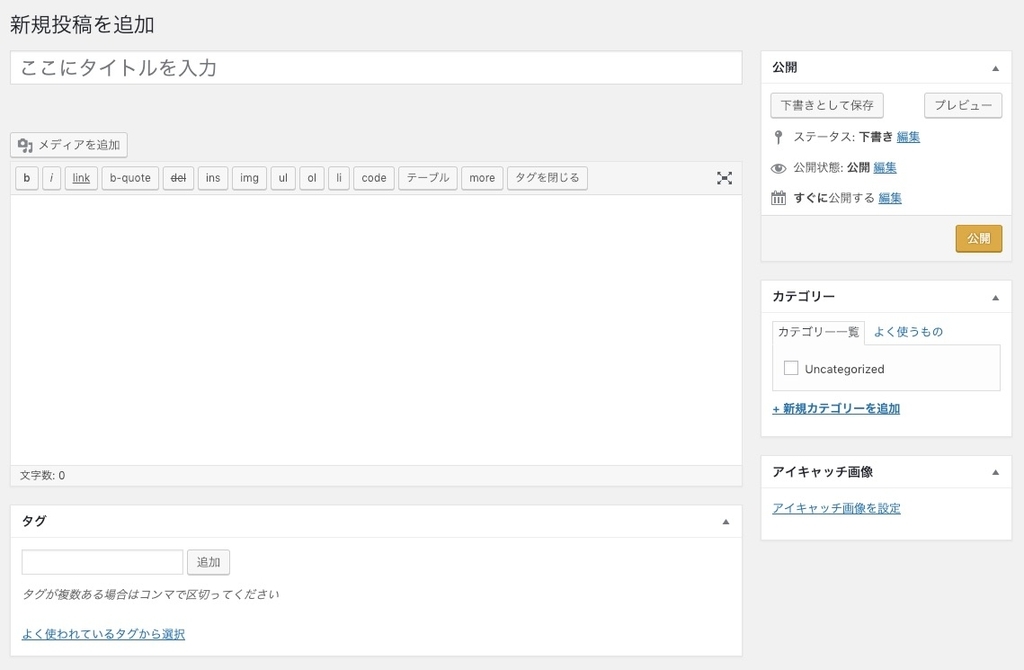Click the ol list quicktag button

312,178
